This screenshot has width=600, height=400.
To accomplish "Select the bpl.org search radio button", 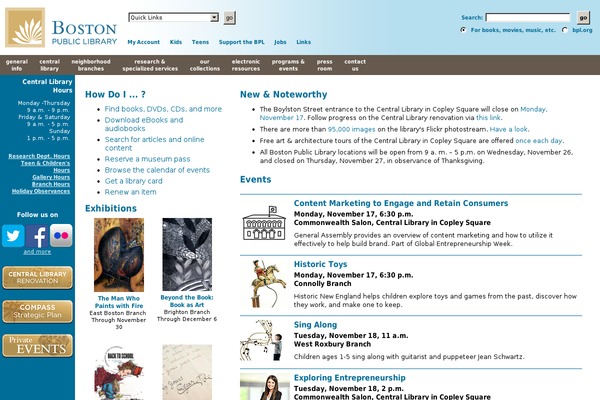I will (565, 30).
